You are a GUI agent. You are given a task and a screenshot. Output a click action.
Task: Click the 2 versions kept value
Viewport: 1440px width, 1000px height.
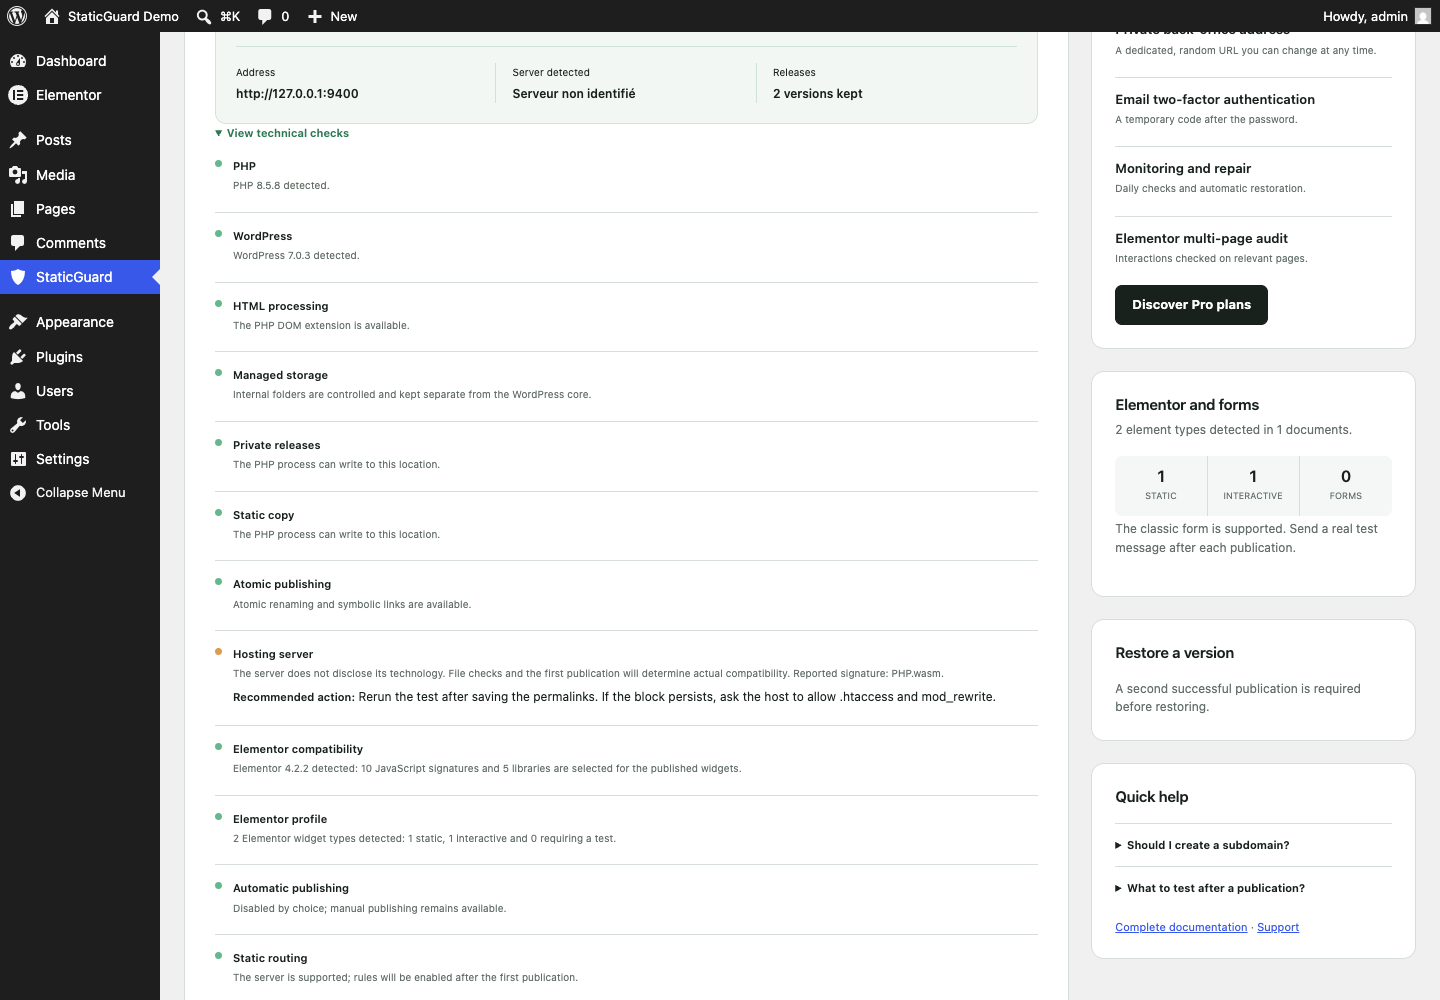tap(817, 94)
